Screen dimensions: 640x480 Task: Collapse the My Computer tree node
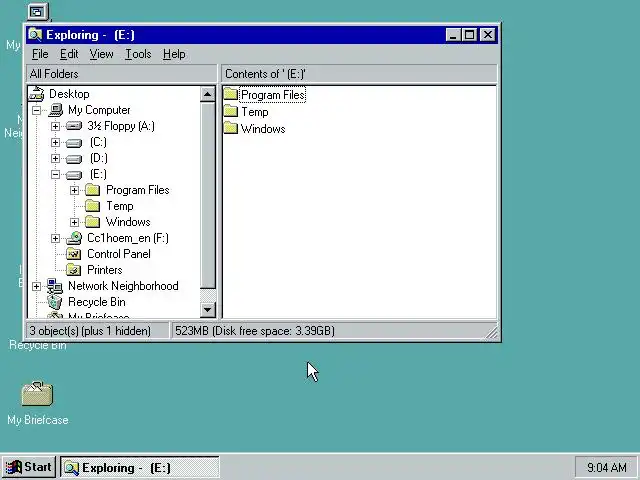coord(36,110)
